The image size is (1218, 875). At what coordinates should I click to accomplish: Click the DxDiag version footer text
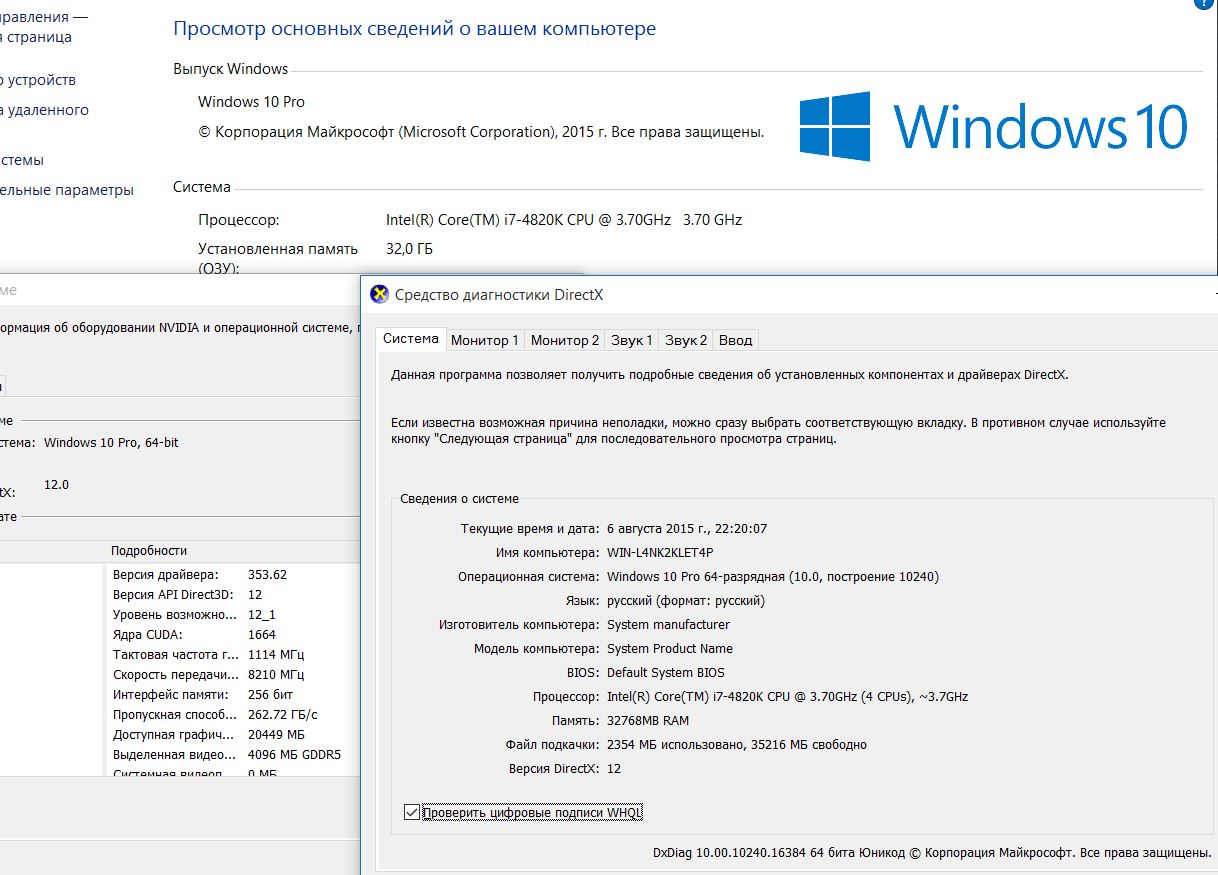pyautogui.click(x=932, y=852)
